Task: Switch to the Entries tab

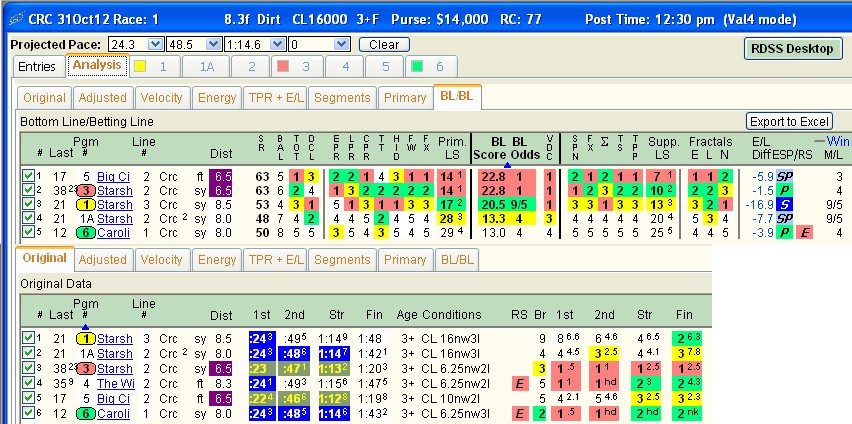Action: pyautogui.click(x=37, y=67)
